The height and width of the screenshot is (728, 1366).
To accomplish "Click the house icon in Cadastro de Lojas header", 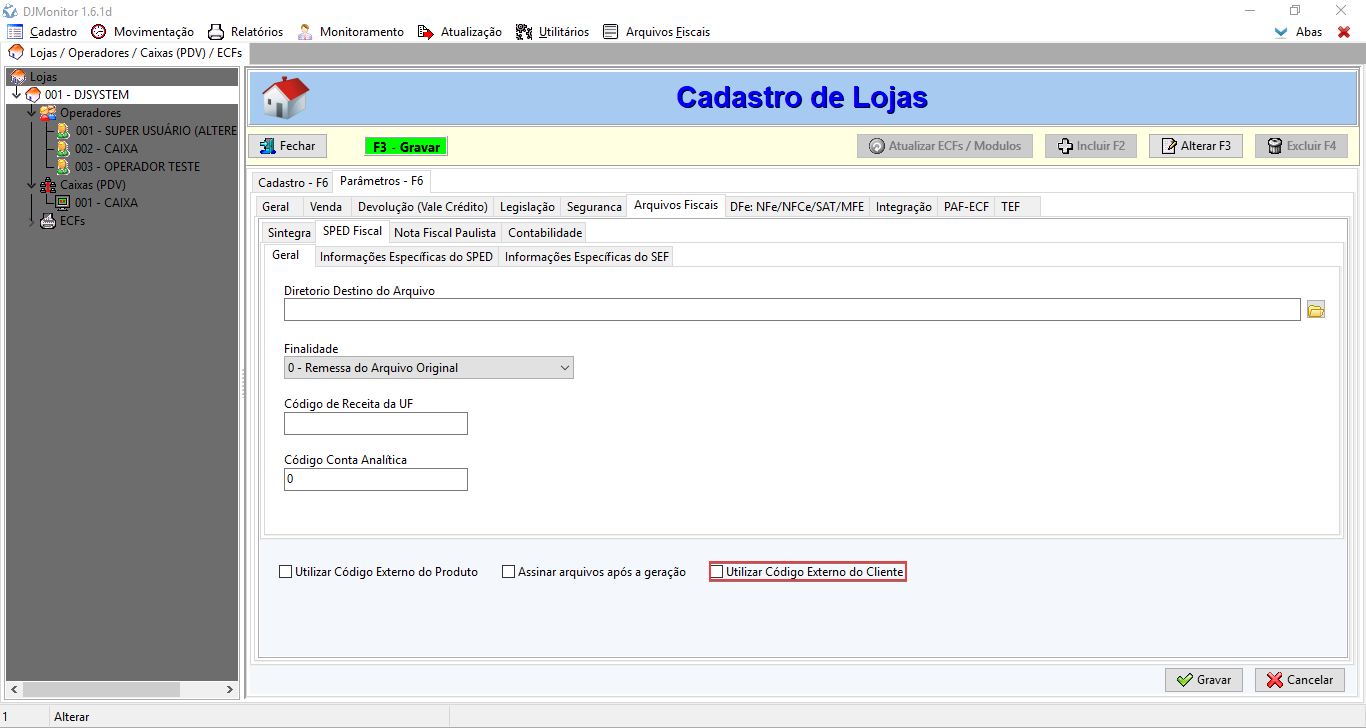I will tap(285, 98).
